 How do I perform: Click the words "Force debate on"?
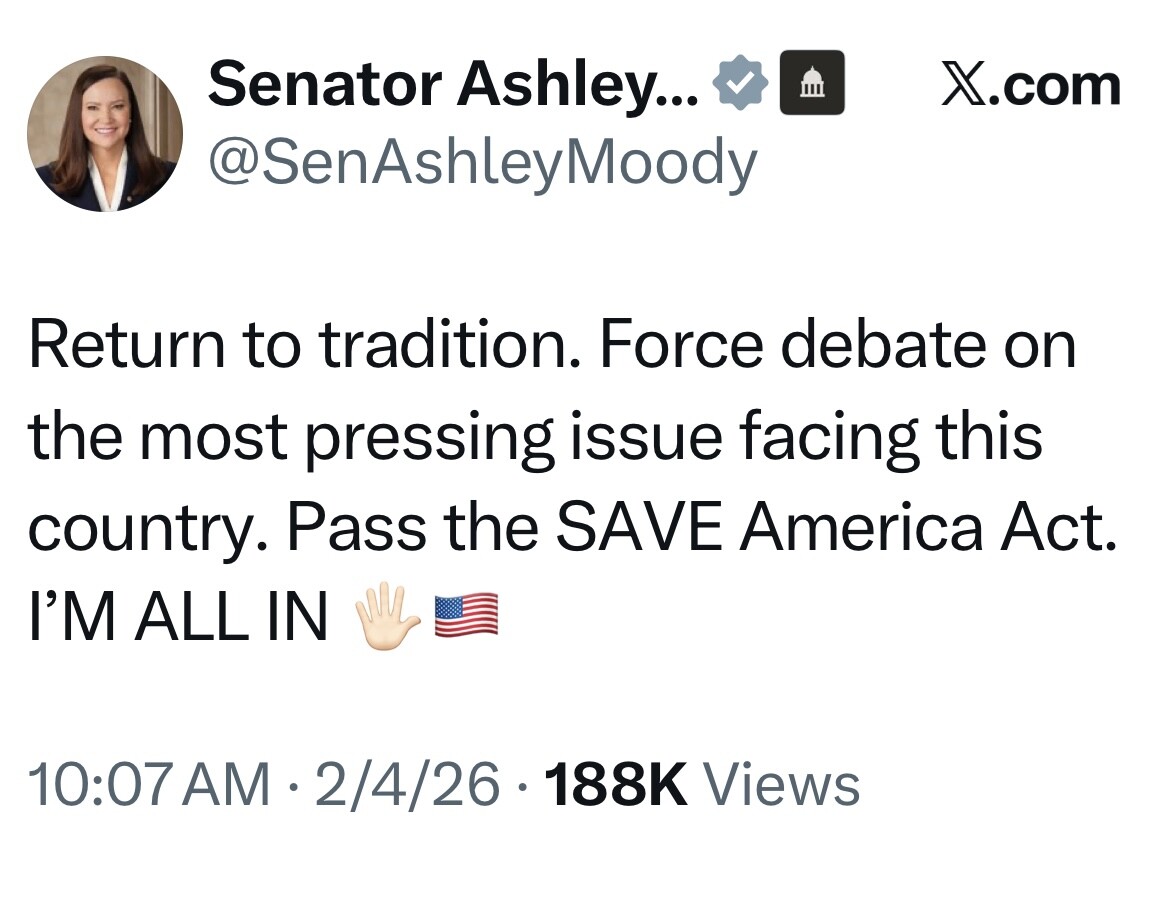838,346
